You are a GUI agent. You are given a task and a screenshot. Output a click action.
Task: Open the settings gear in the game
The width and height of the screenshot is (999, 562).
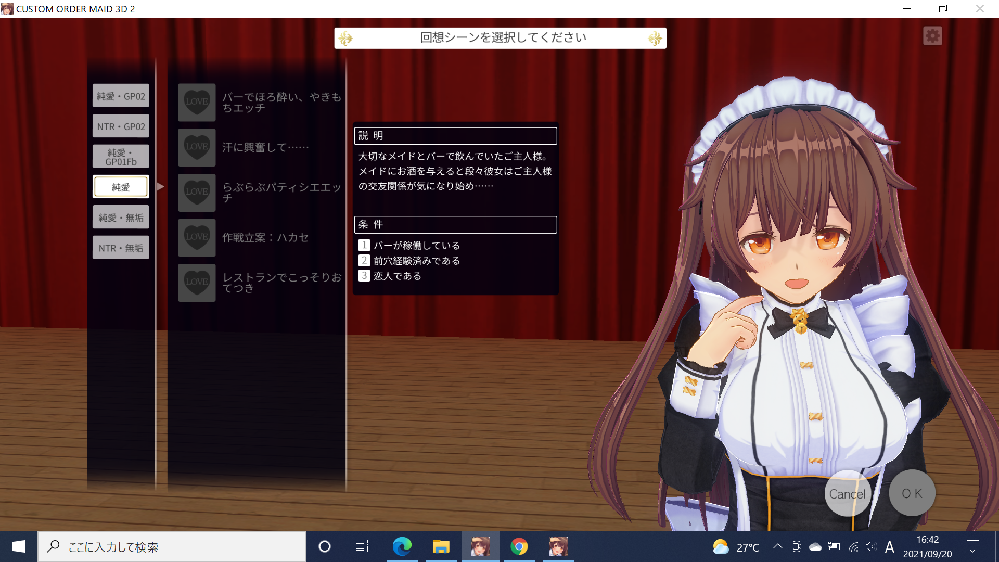point(932,36)
